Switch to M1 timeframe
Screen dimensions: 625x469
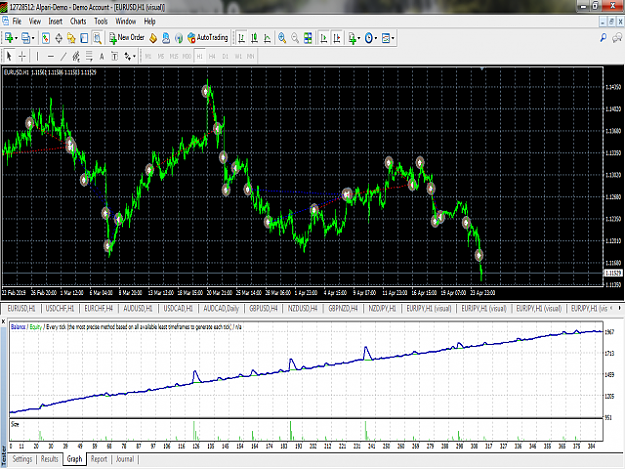148,57
